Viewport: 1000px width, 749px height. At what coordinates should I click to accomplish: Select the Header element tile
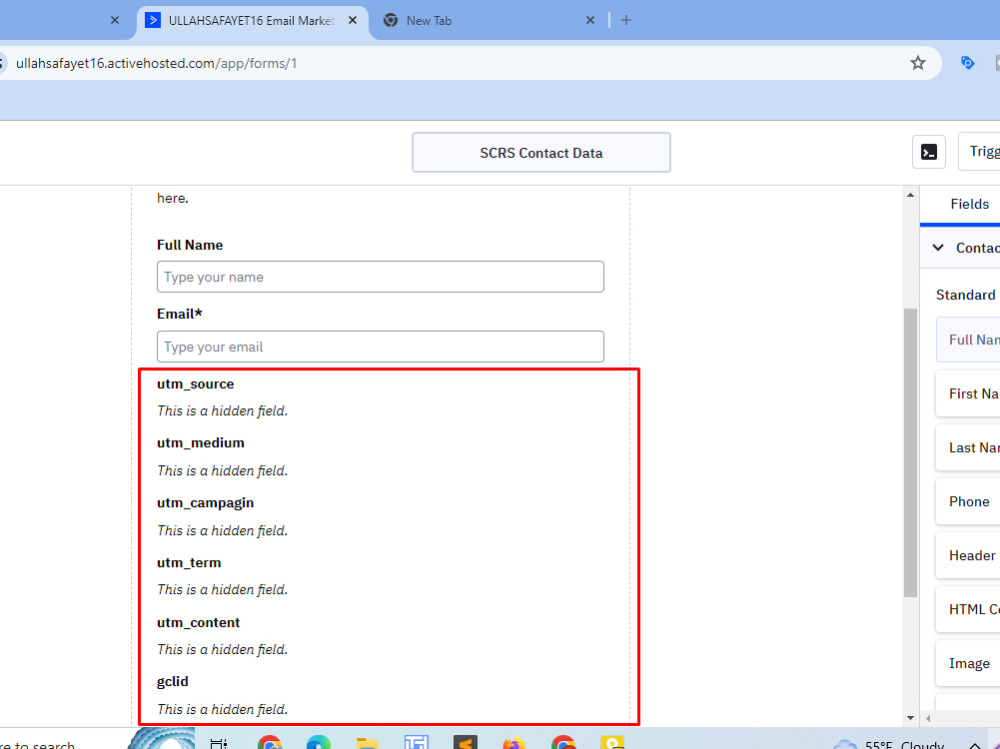[x=968, y=556]
